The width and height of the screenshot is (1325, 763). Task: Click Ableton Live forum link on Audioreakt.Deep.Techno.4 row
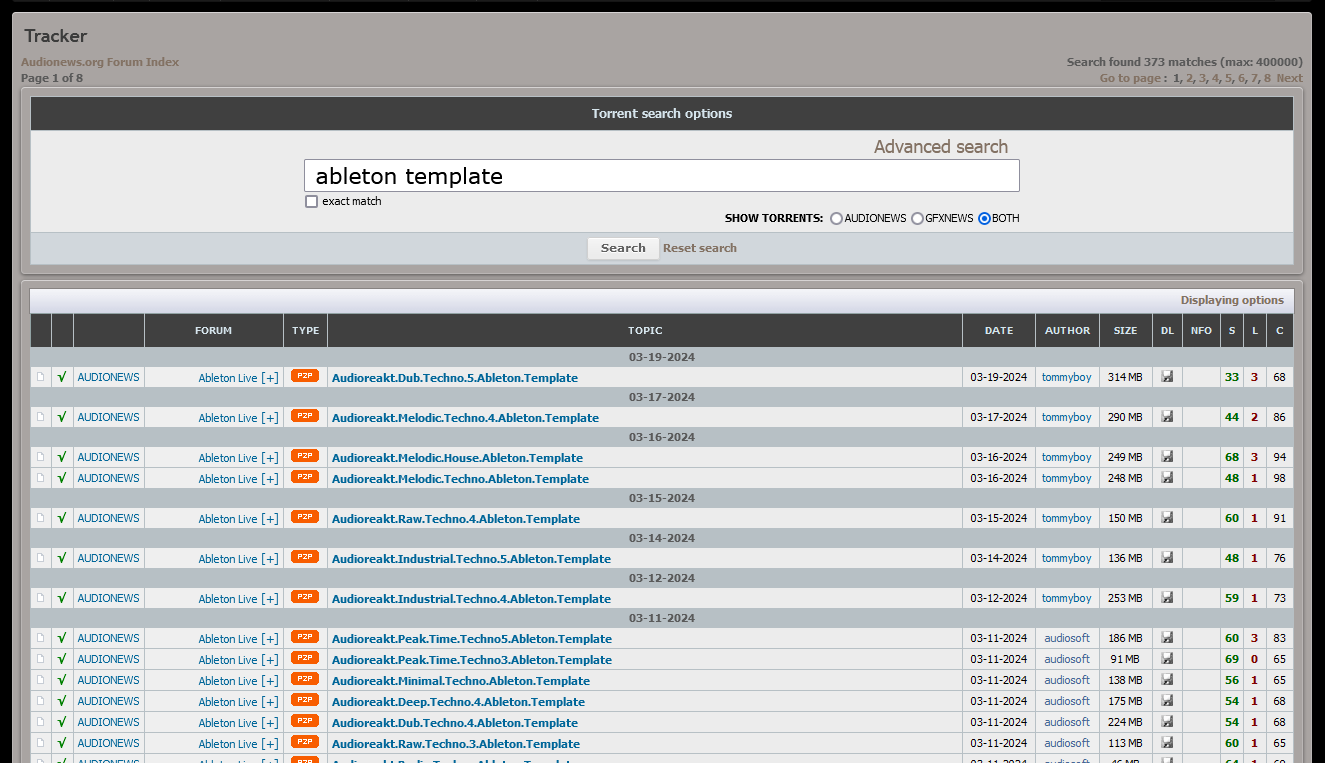tap(228, 702)
